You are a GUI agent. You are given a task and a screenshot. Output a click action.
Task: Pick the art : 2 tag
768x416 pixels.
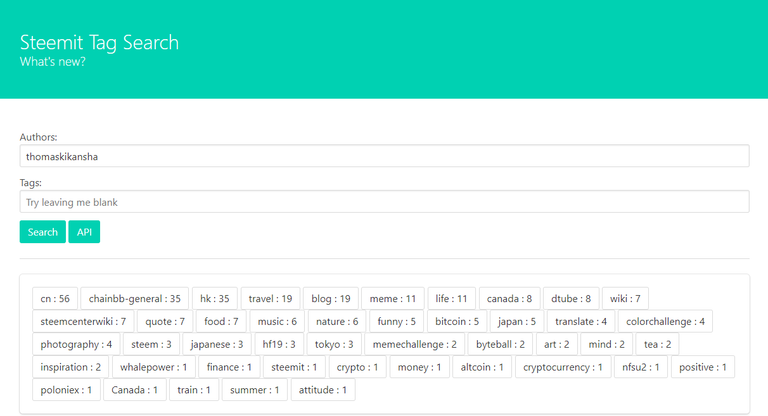pyautogui.click(x=557, y=344)
